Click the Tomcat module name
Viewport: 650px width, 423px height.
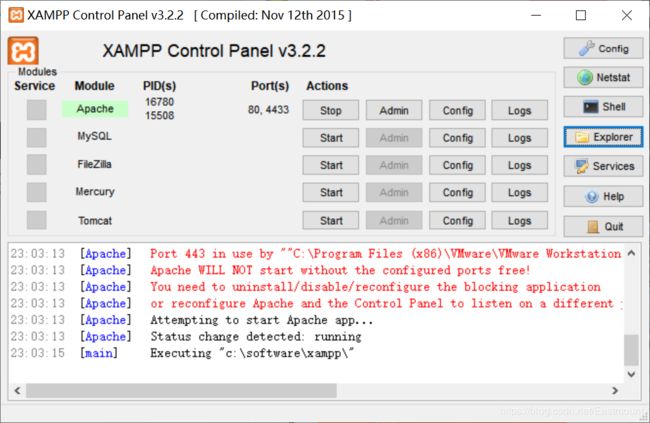coord(95,220)
